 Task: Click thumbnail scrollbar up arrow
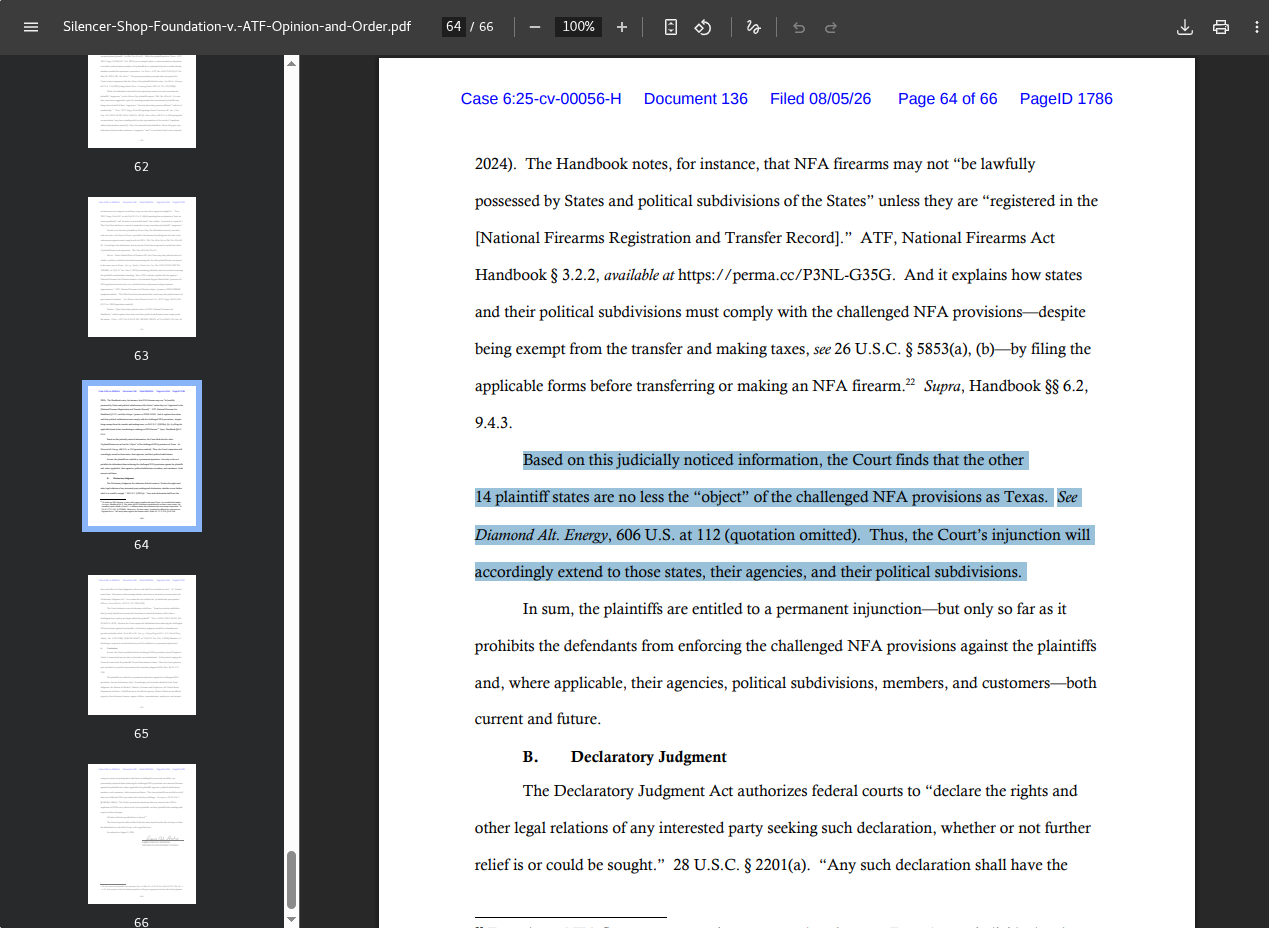click(291, 63)
